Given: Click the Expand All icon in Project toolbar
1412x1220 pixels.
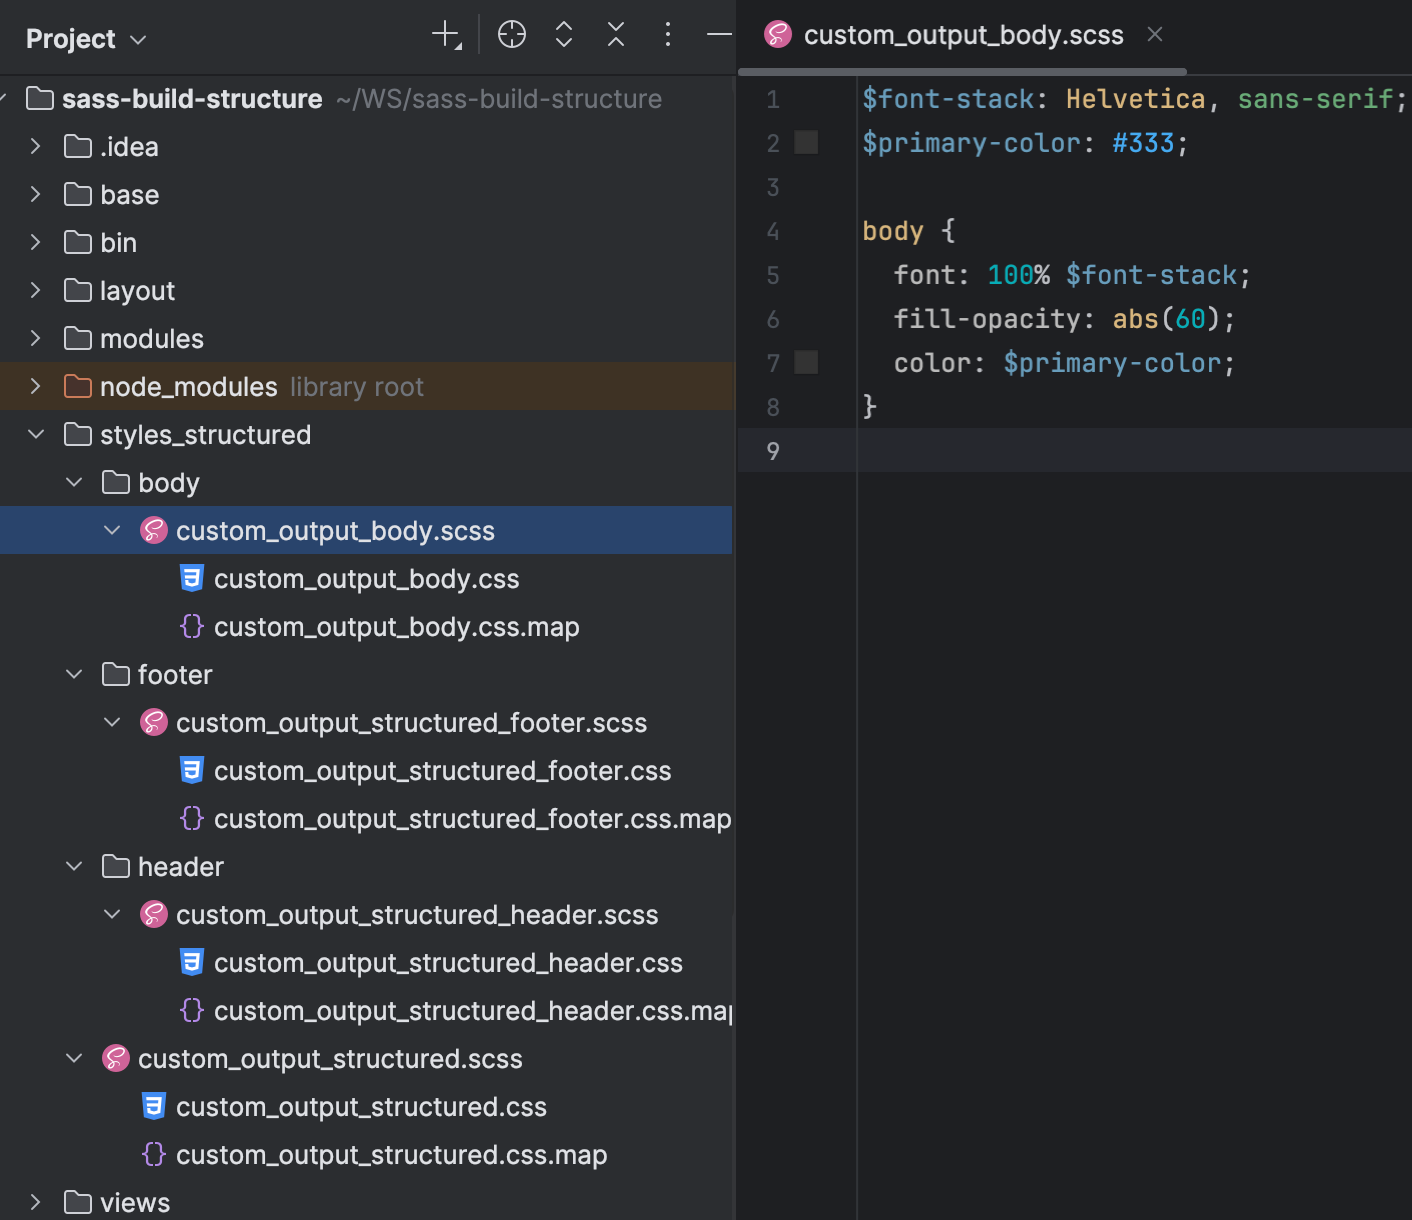Looking at the screenshot, I should point(564,33).
